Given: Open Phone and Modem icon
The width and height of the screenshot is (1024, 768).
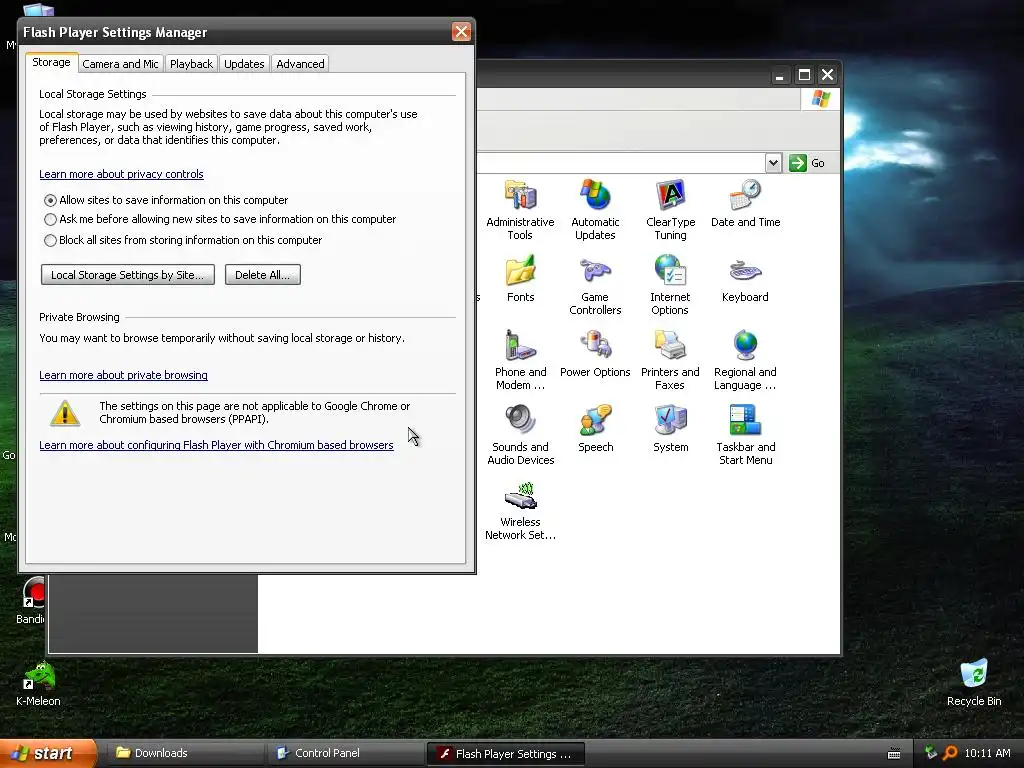Looking at the screenshot, I should (x=520, y=360).
